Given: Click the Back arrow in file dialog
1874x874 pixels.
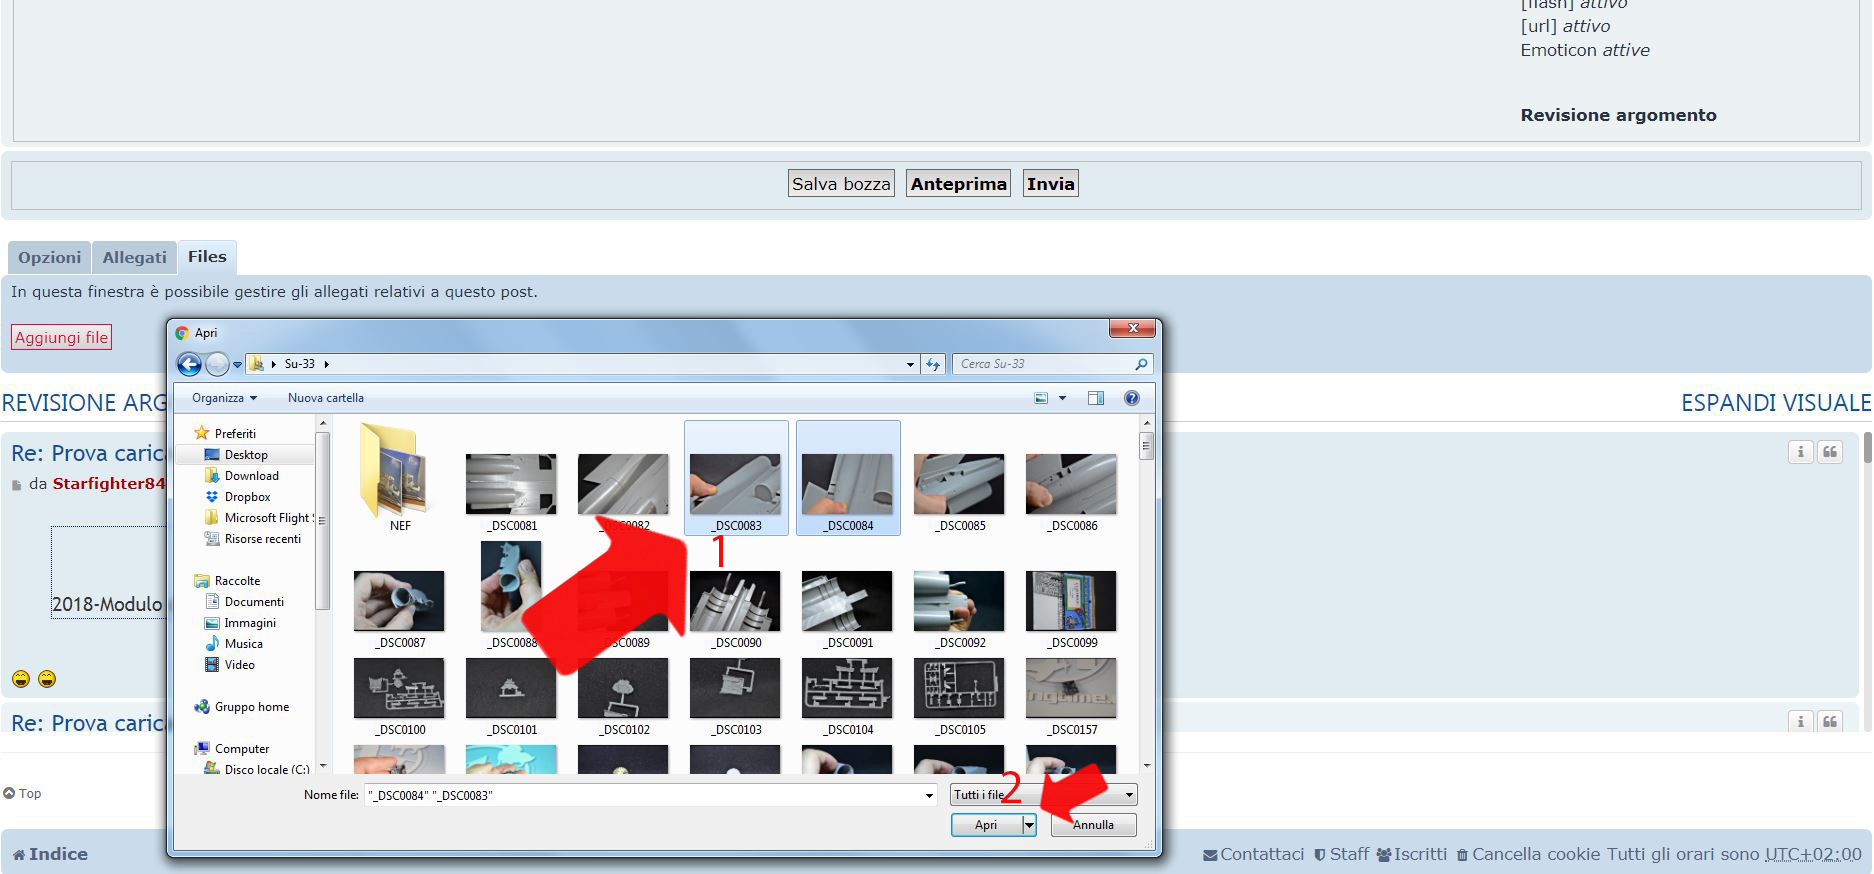Looking at the screenshot, I should click(x=189, y=364).
